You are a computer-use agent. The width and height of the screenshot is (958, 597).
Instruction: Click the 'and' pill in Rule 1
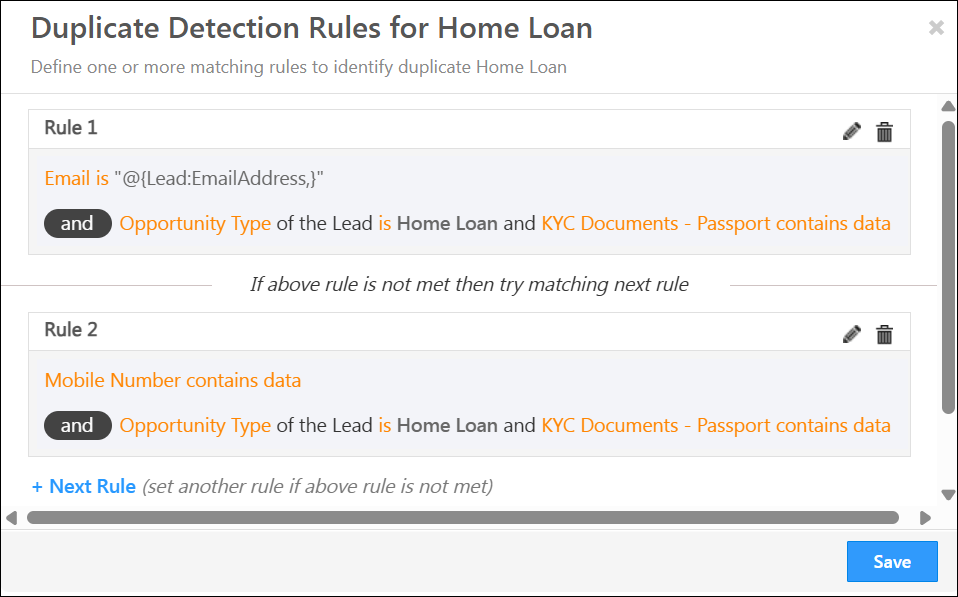[x=78, y=224]
